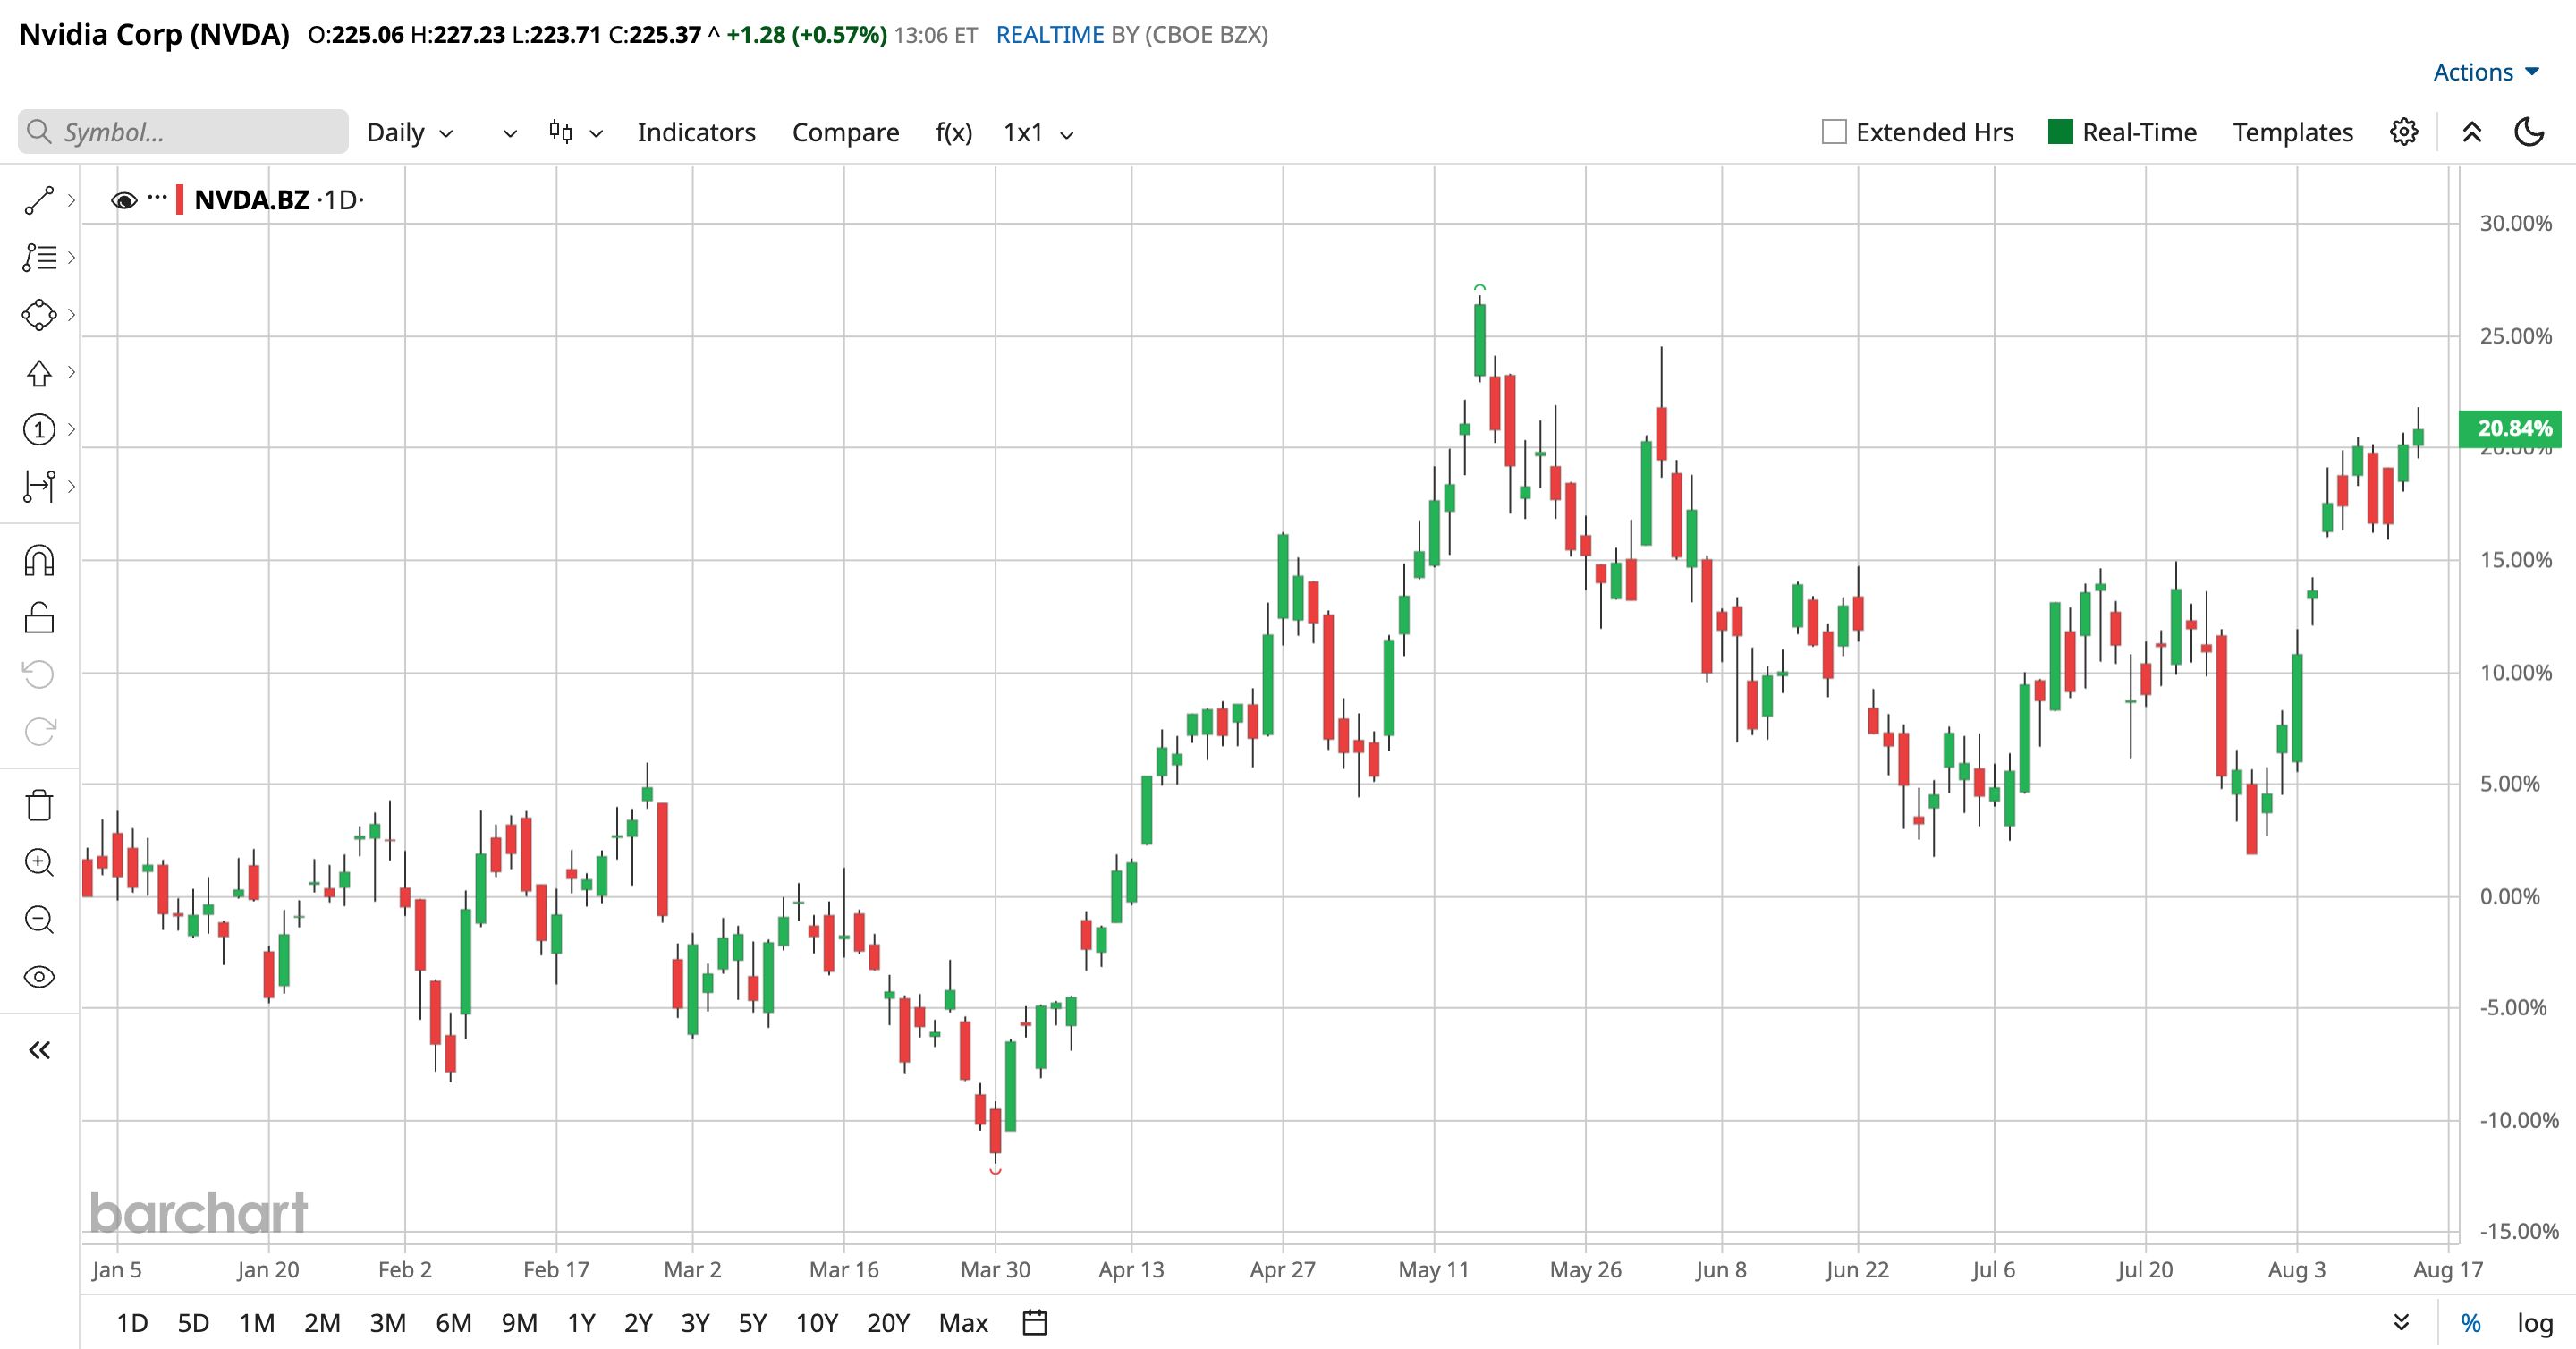Screen dimensions: 2576x1349
Task: Activate the magnet snap tool
Action: coord(39,561)
